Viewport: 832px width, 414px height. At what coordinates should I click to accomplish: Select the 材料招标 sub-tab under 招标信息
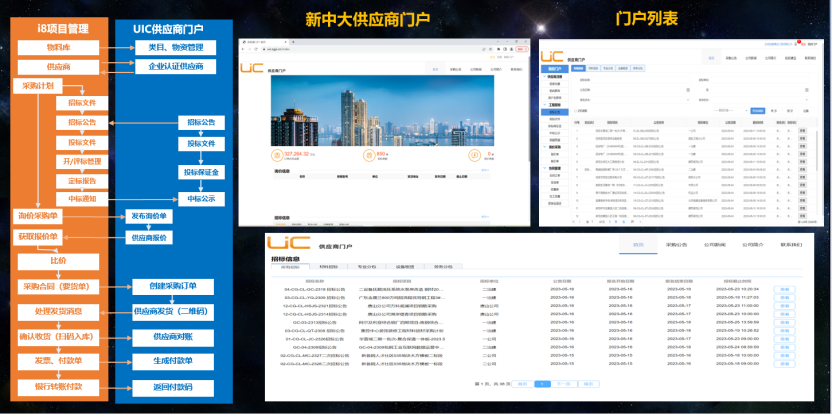click(x=327, y=267)
